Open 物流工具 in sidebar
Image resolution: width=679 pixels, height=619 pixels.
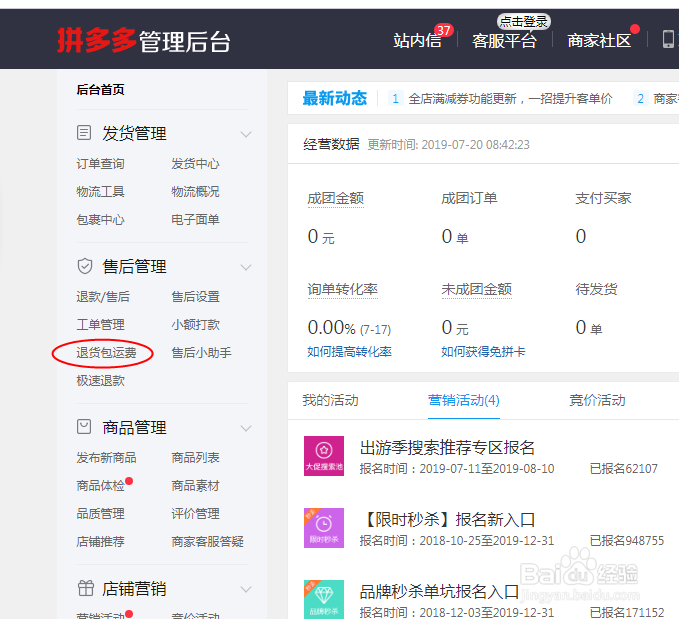click(x=100, y=191)
